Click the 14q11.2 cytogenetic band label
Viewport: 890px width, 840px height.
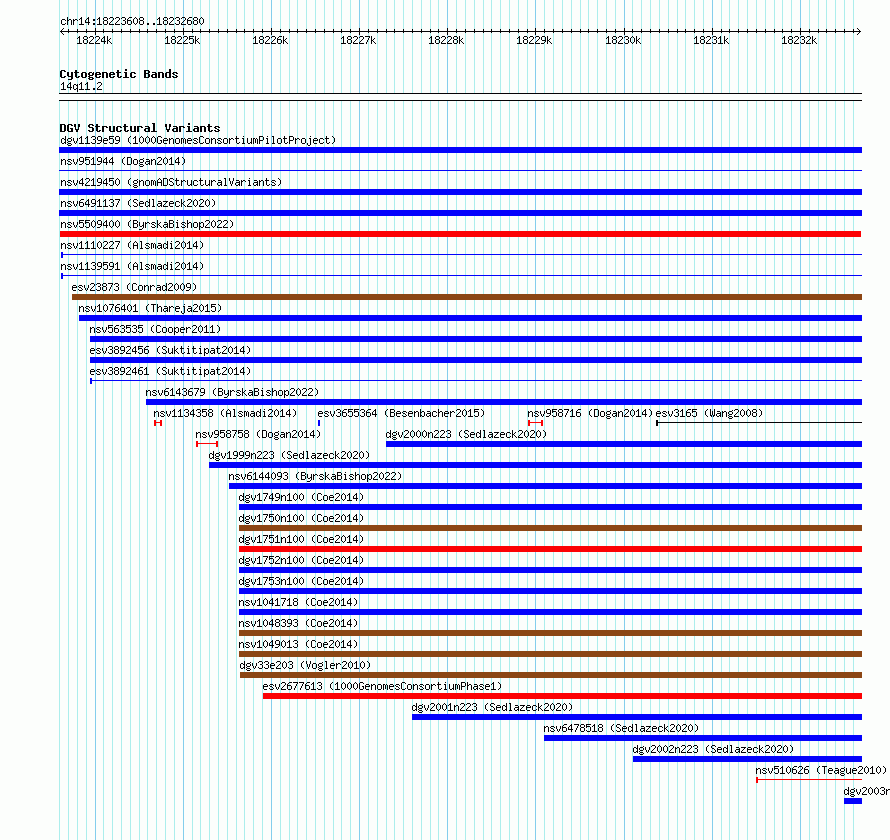81,86
